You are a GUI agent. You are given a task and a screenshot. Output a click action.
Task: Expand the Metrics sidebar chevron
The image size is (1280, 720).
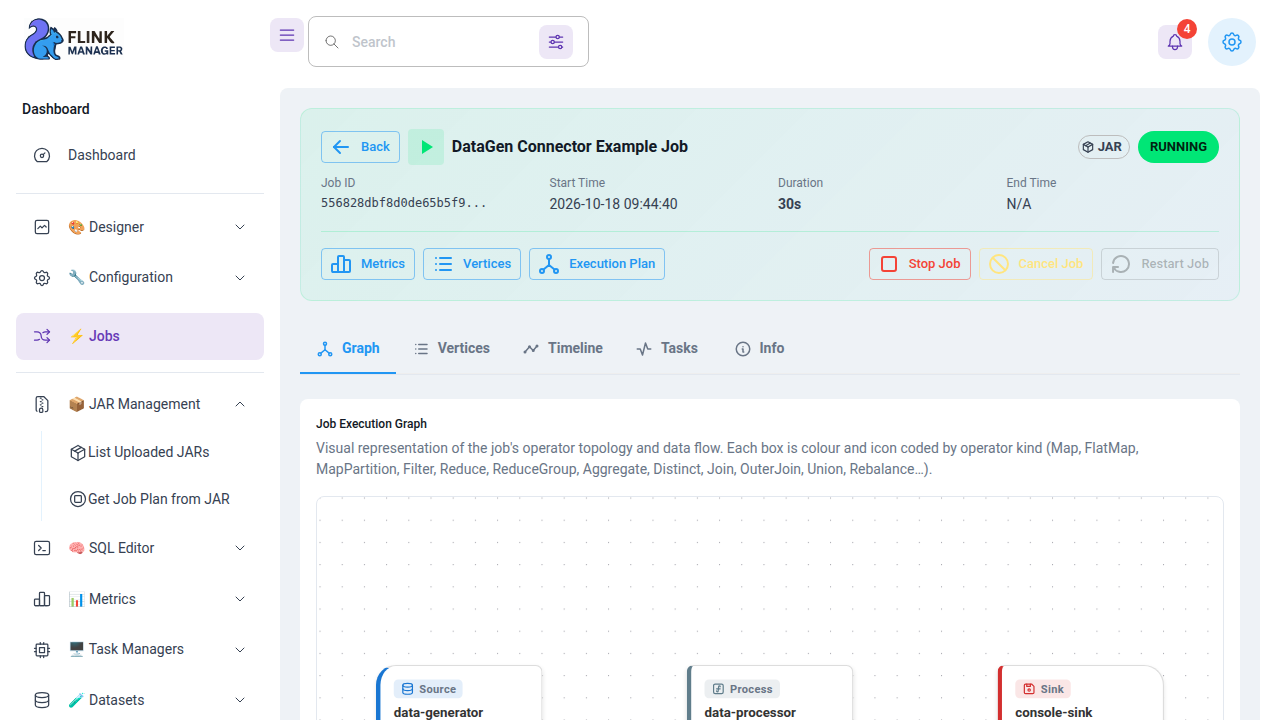pos(240,599)
